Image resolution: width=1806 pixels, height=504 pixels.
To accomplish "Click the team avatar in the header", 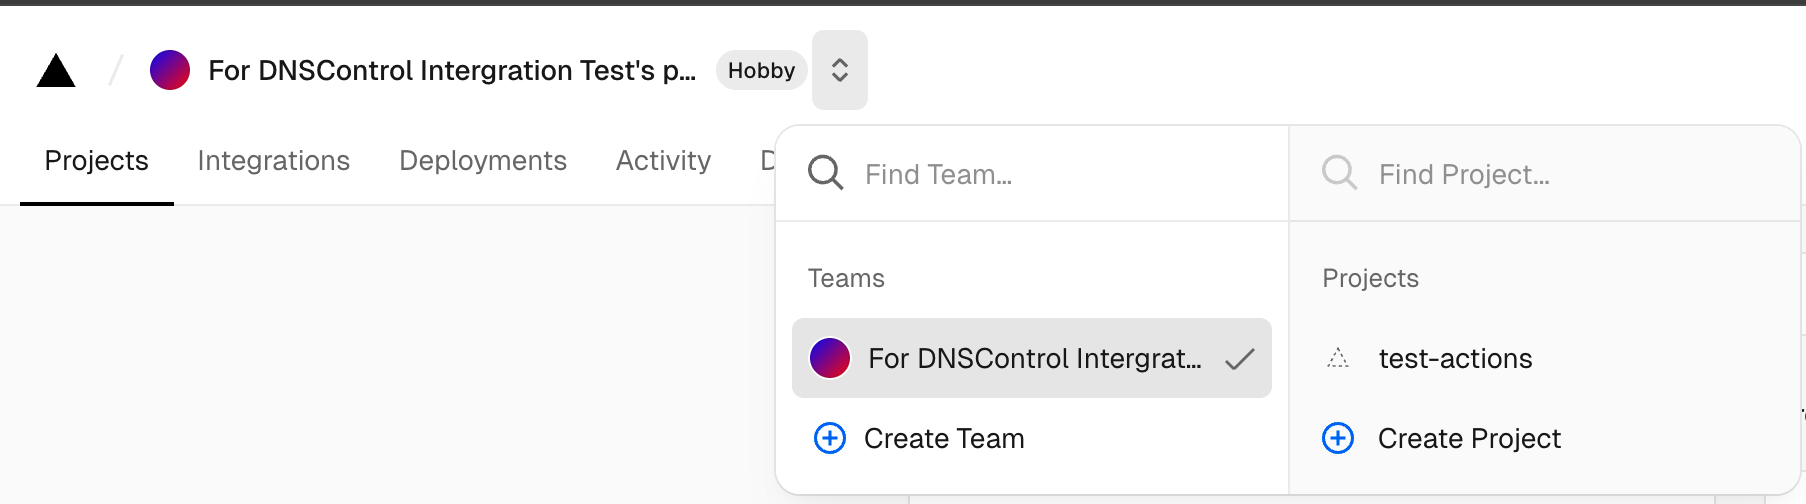I will [x=170, y=71].
